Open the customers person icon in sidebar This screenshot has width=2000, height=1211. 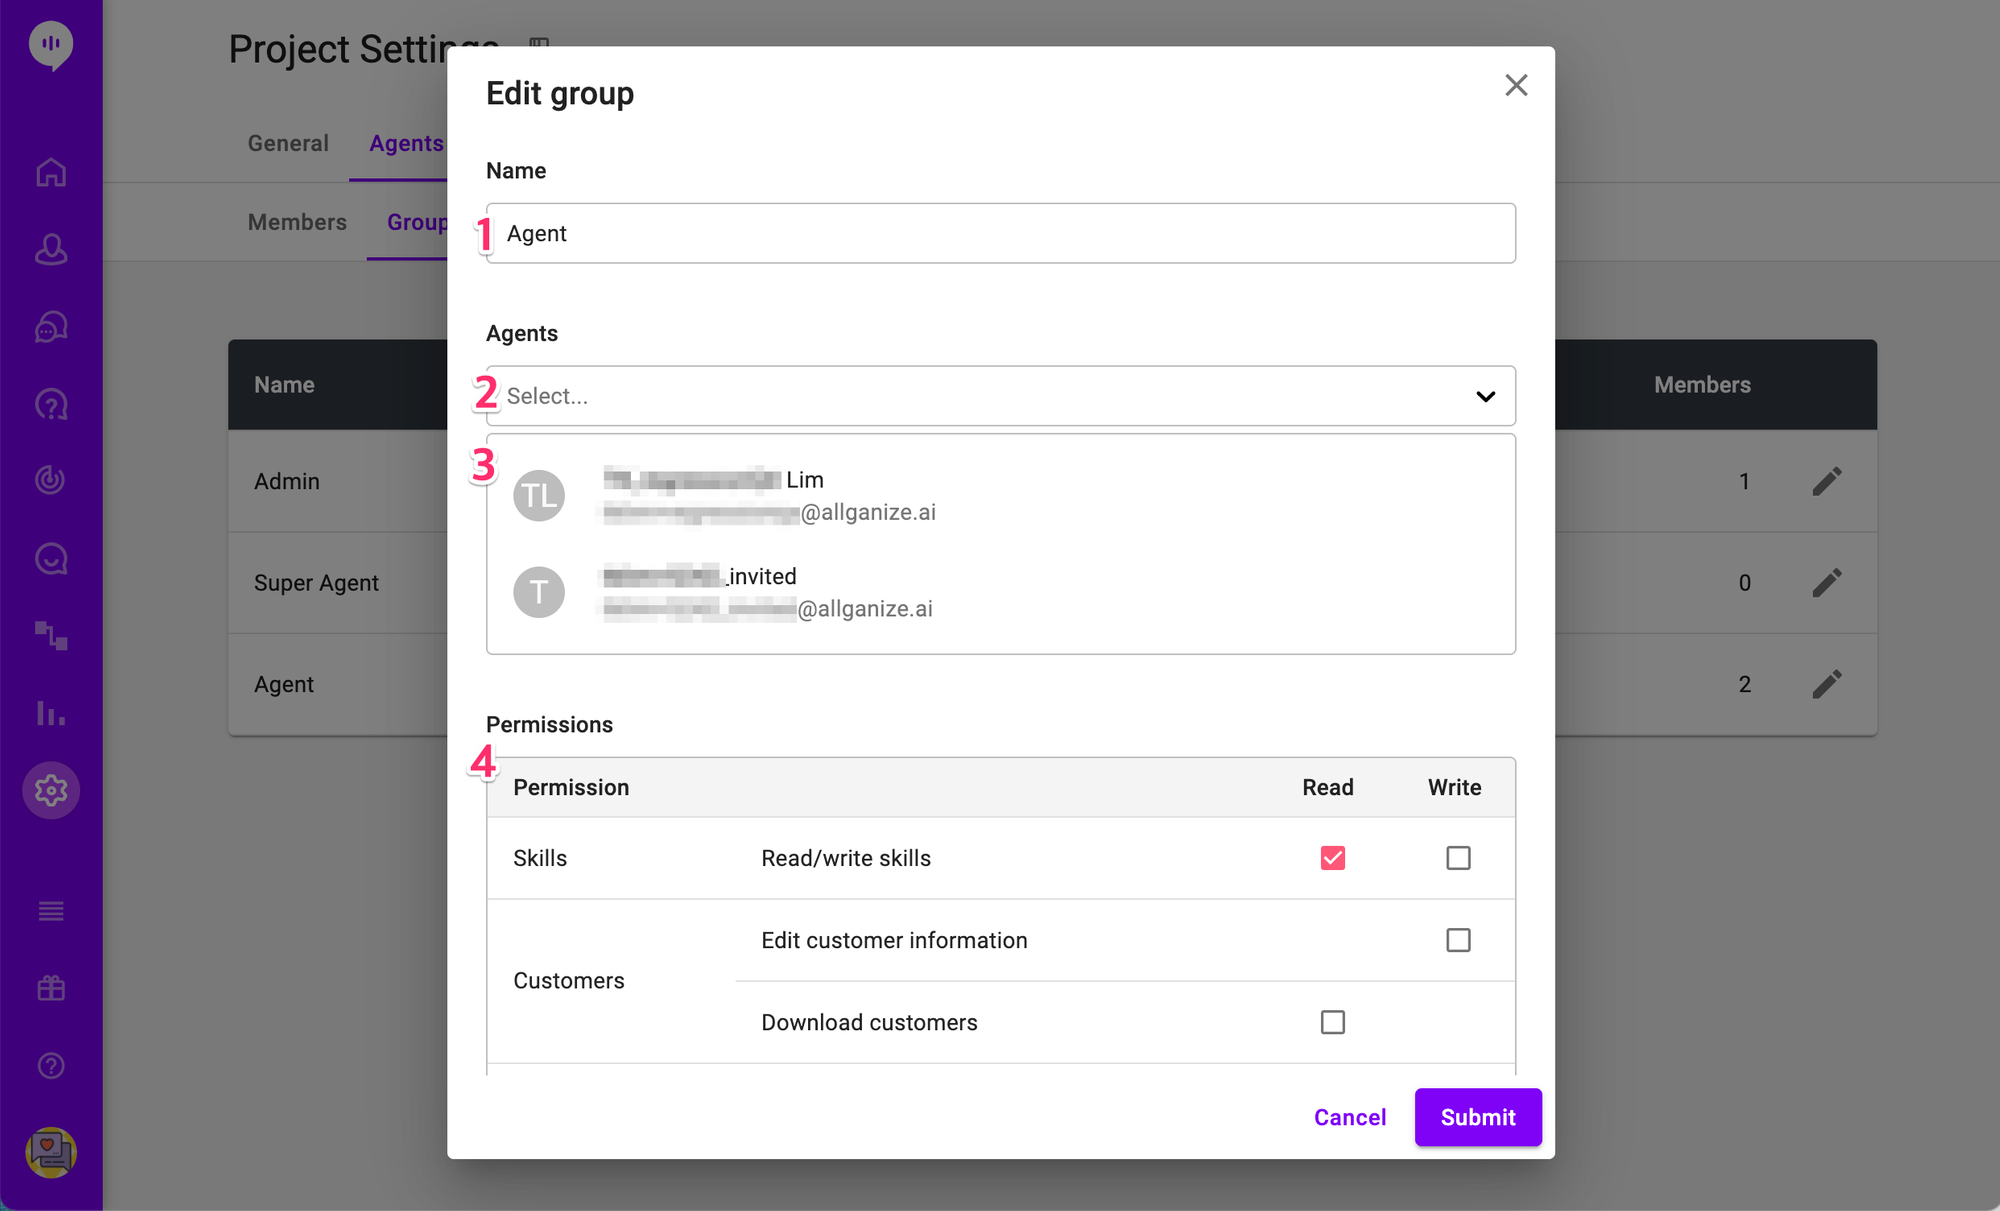pos(51,249)
